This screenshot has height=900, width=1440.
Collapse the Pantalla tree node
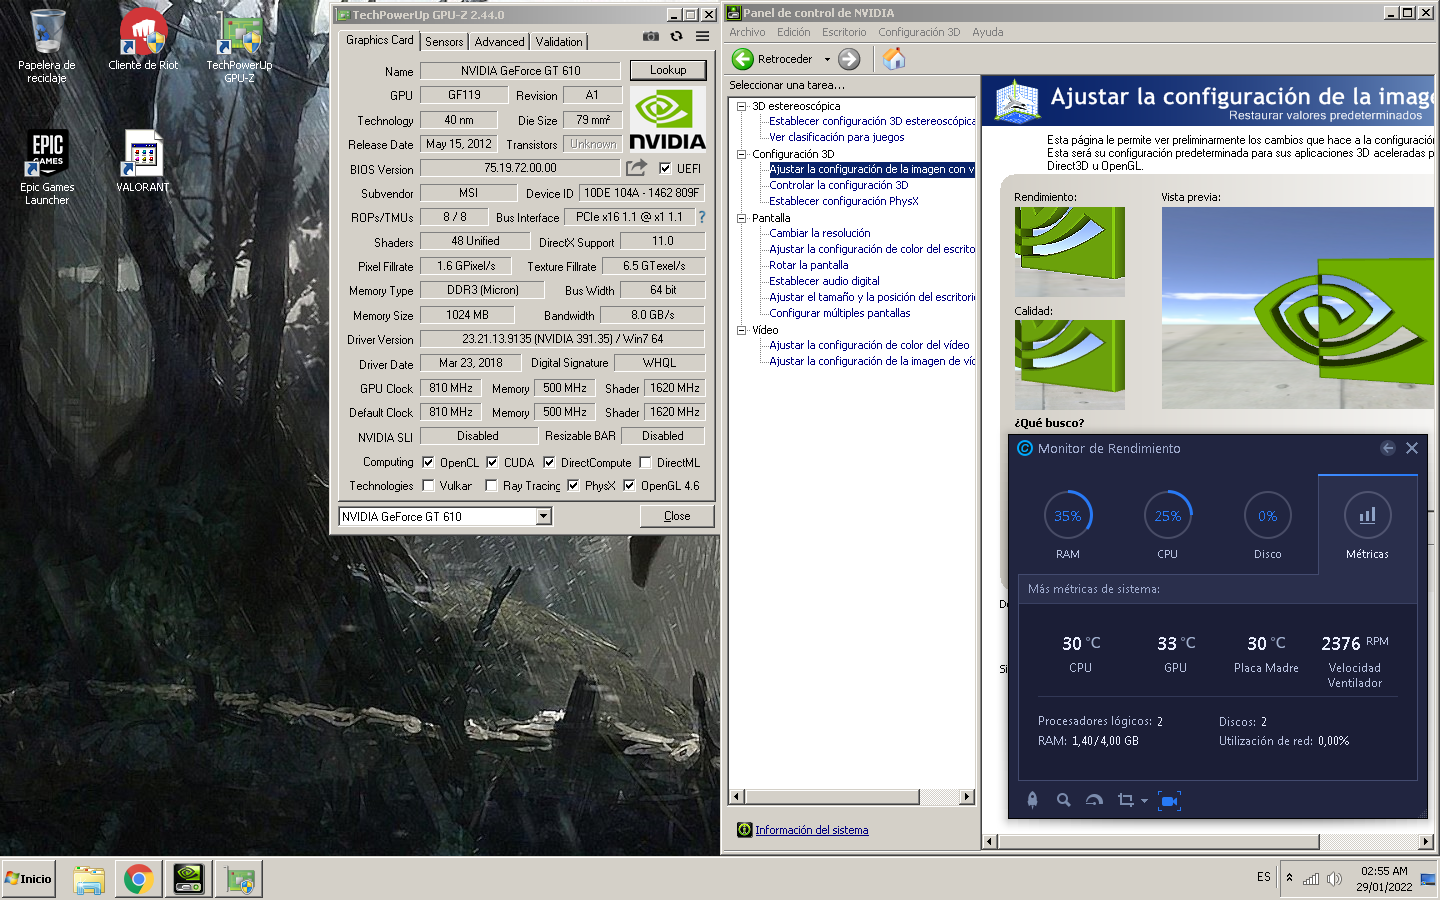pyautogui.click(x=742, y=218)
